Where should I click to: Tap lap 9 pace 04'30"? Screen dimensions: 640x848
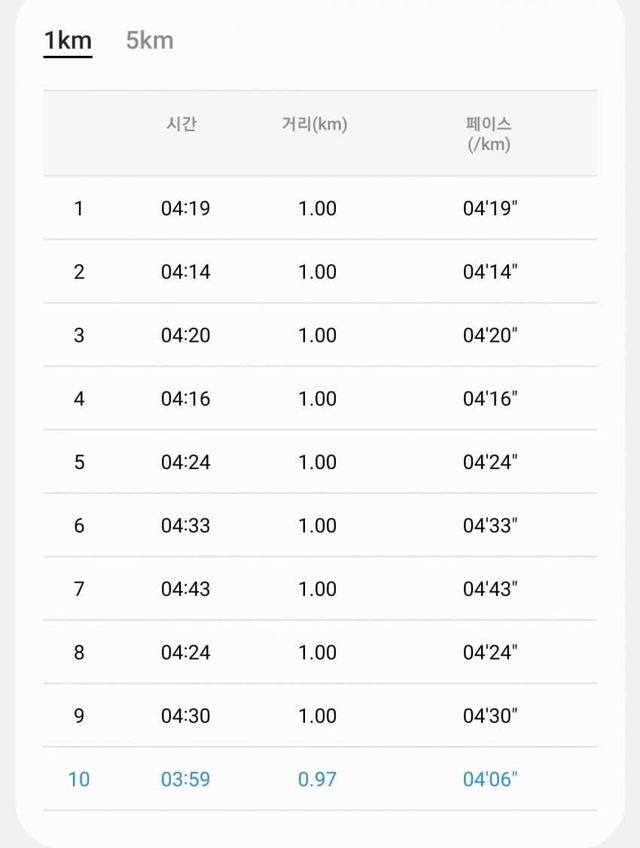coord(489,716)
